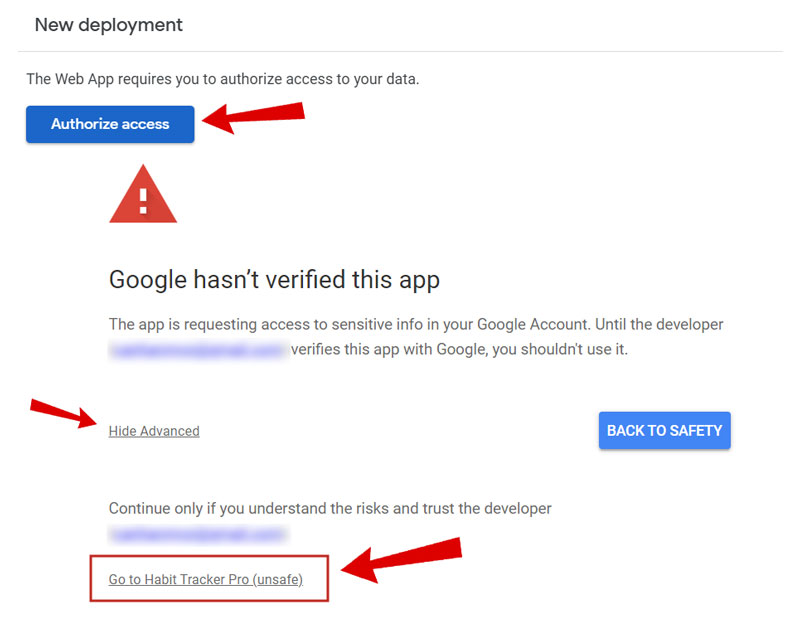Click the 'Google hasn't verified this app' heading
The image size is (800, 636).
click(274, 279)
